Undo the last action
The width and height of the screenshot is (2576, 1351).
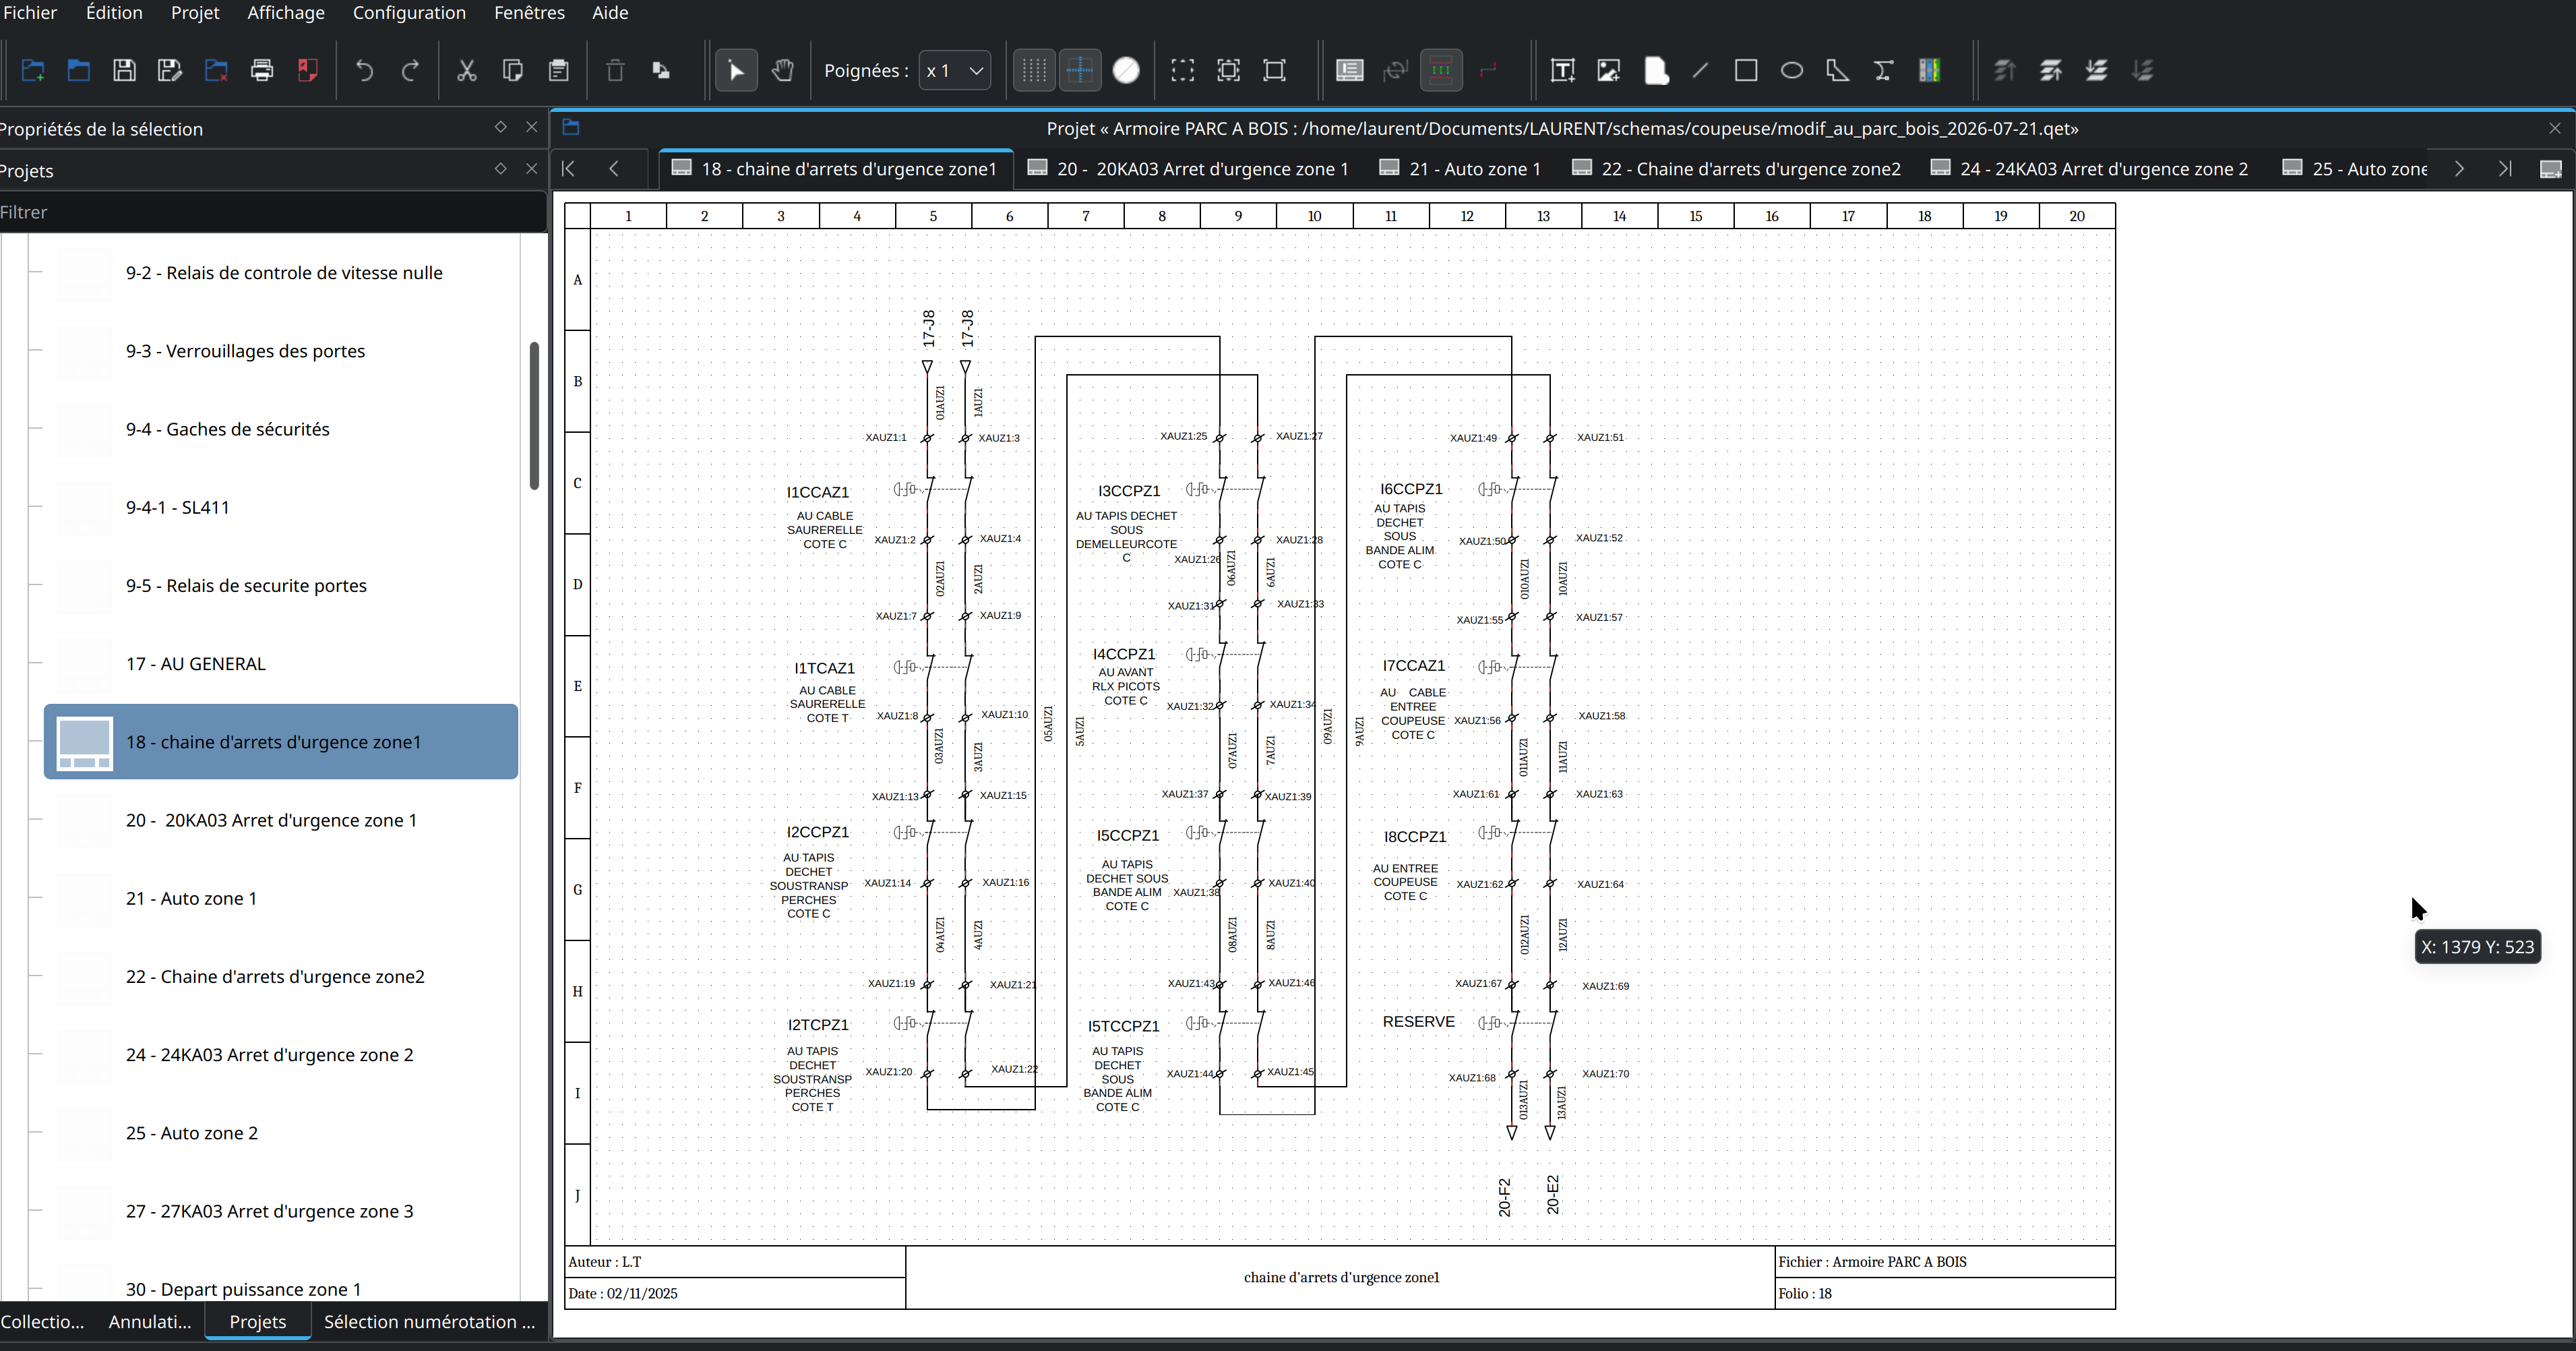pos(364,70)
